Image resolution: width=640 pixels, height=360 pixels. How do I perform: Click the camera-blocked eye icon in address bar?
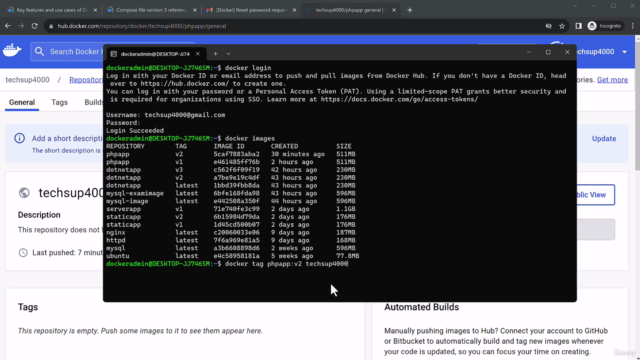(x=549, y=26)
